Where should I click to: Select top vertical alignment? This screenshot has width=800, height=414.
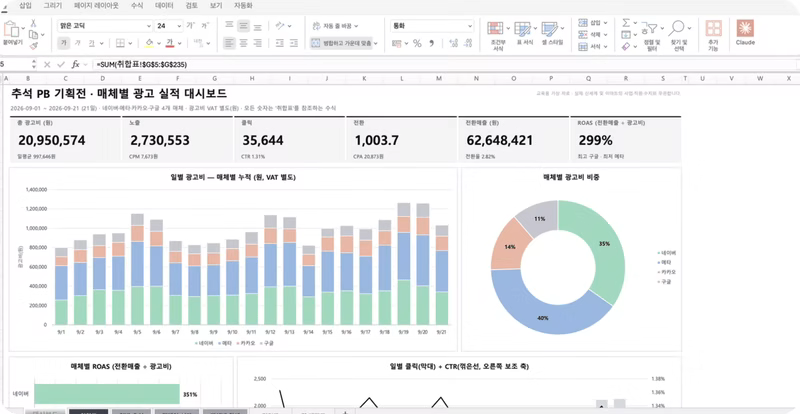pos(230,26)
